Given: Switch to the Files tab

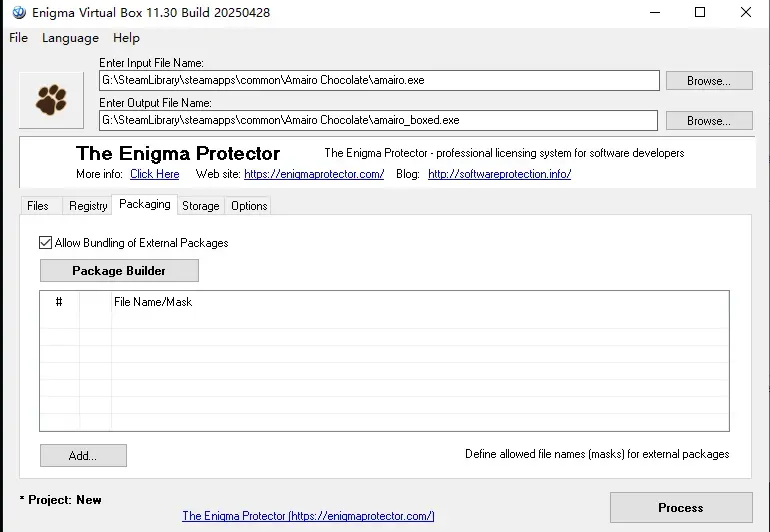Looking at the screenshot, I should 38,206.
